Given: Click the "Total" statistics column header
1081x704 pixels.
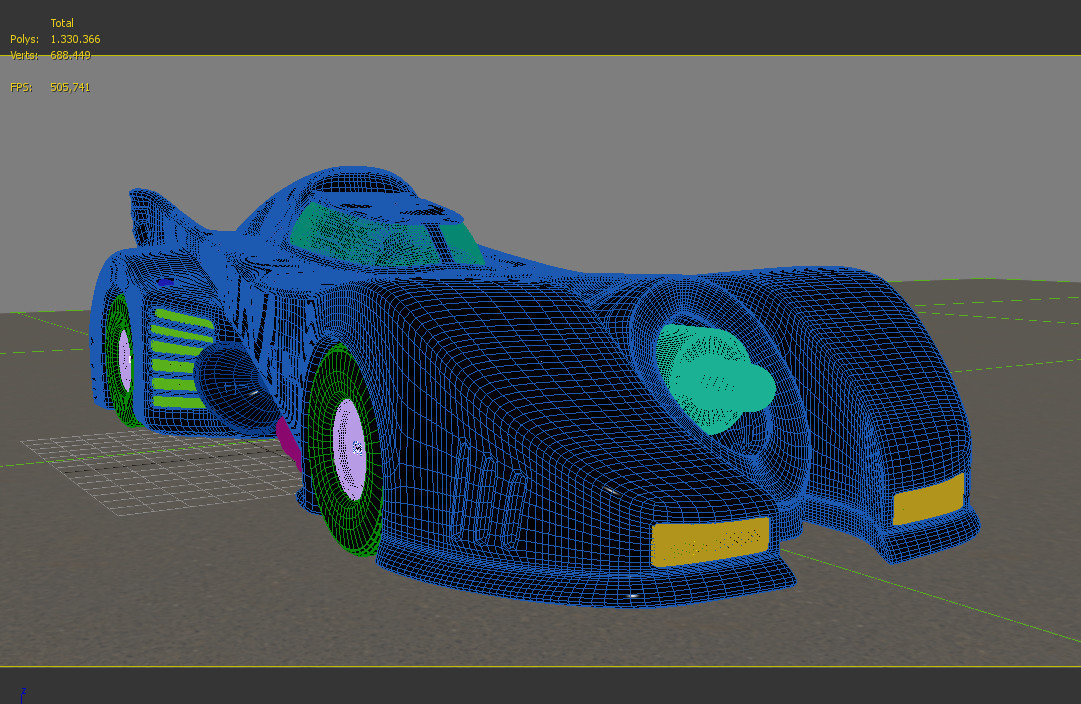Looking at the screenshot, I should tap(61, 23).
